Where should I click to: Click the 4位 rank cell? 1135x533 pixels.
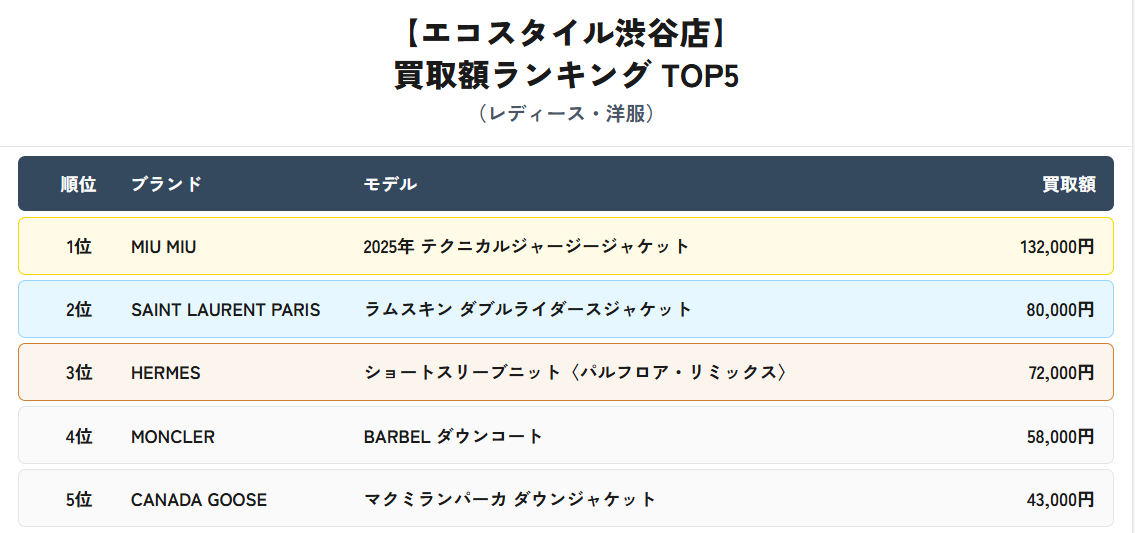pyautogui.click(x=78, y=437)
